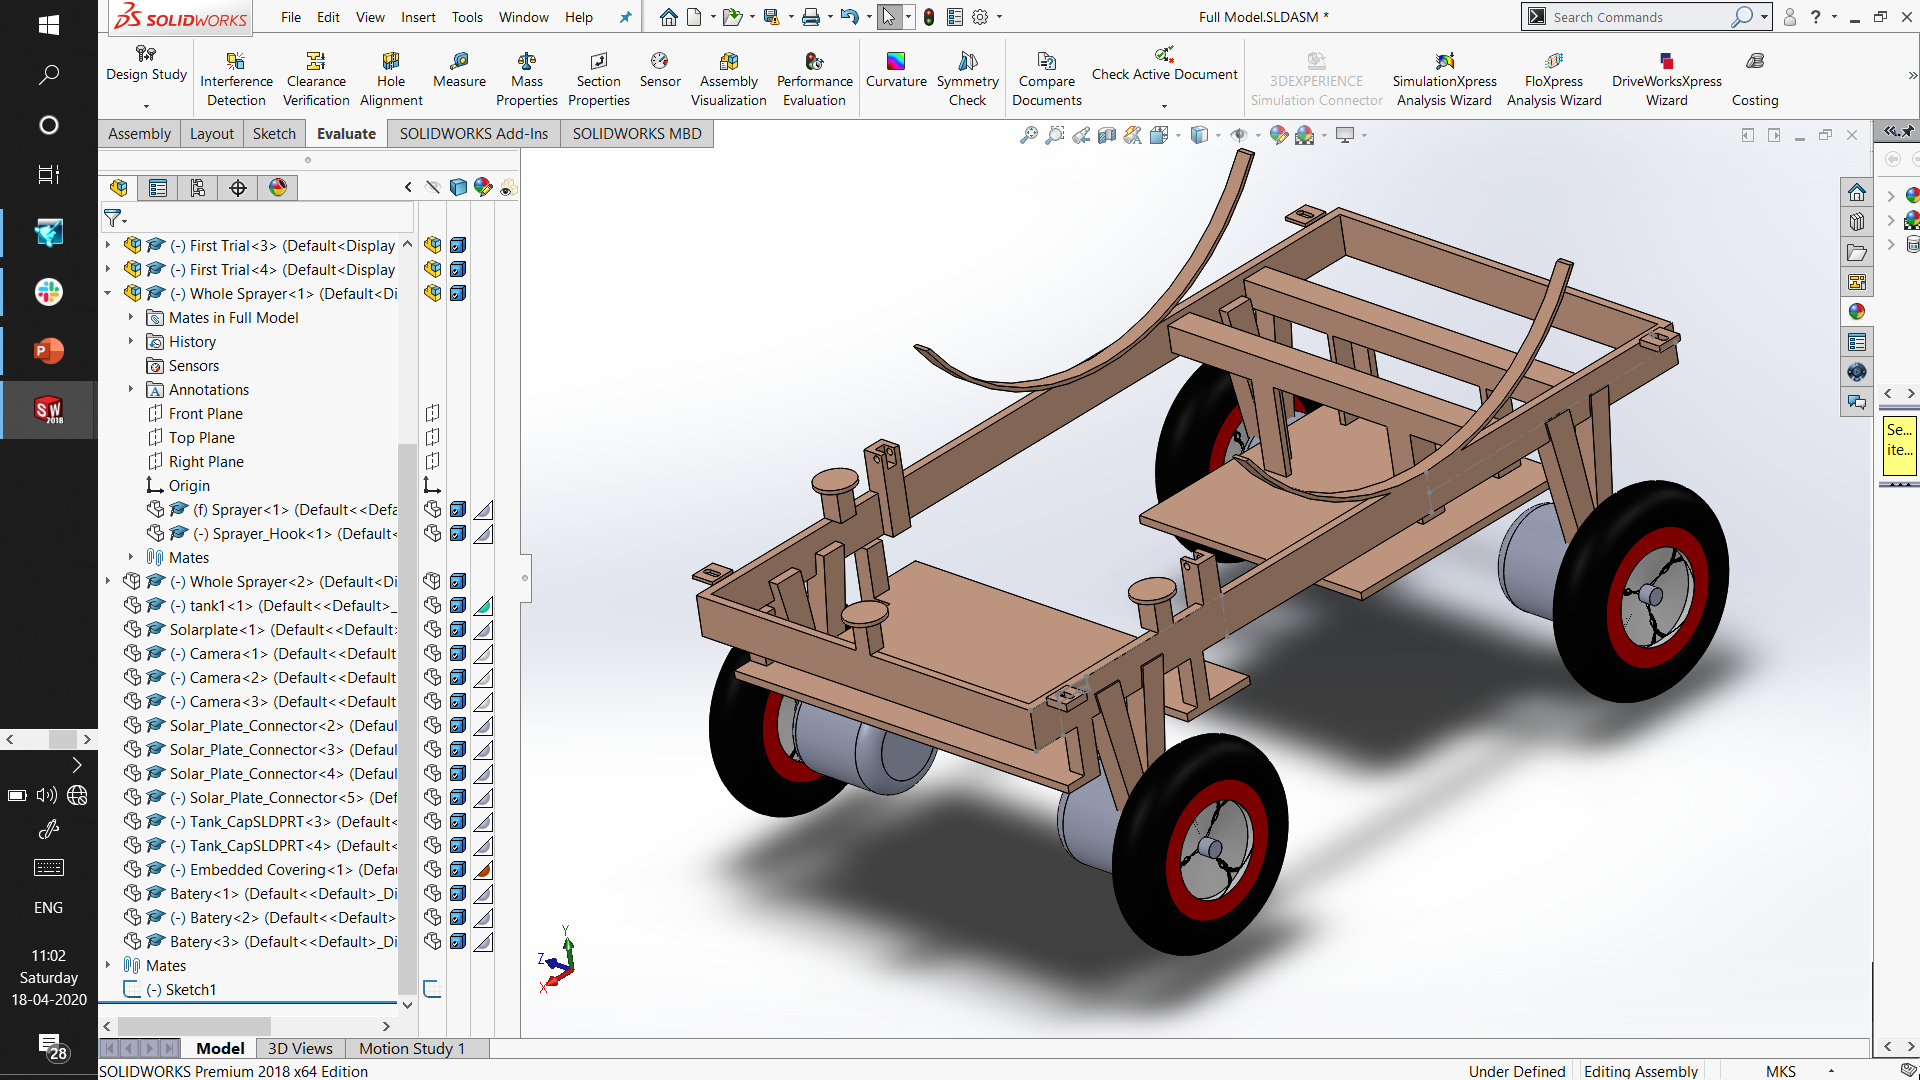Toggle visibility for tank1<1> component

(432, 606)
